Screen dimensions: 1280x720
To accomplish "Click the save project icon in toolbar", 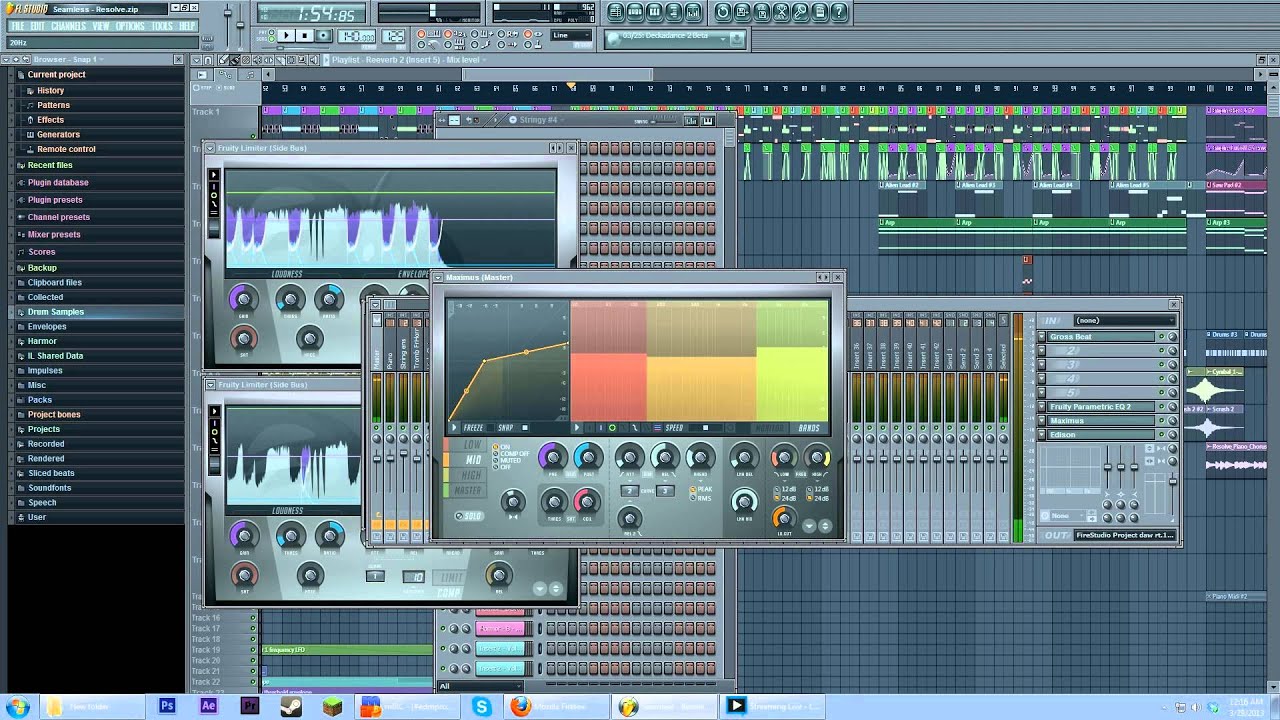I will [x=742, y=12].
